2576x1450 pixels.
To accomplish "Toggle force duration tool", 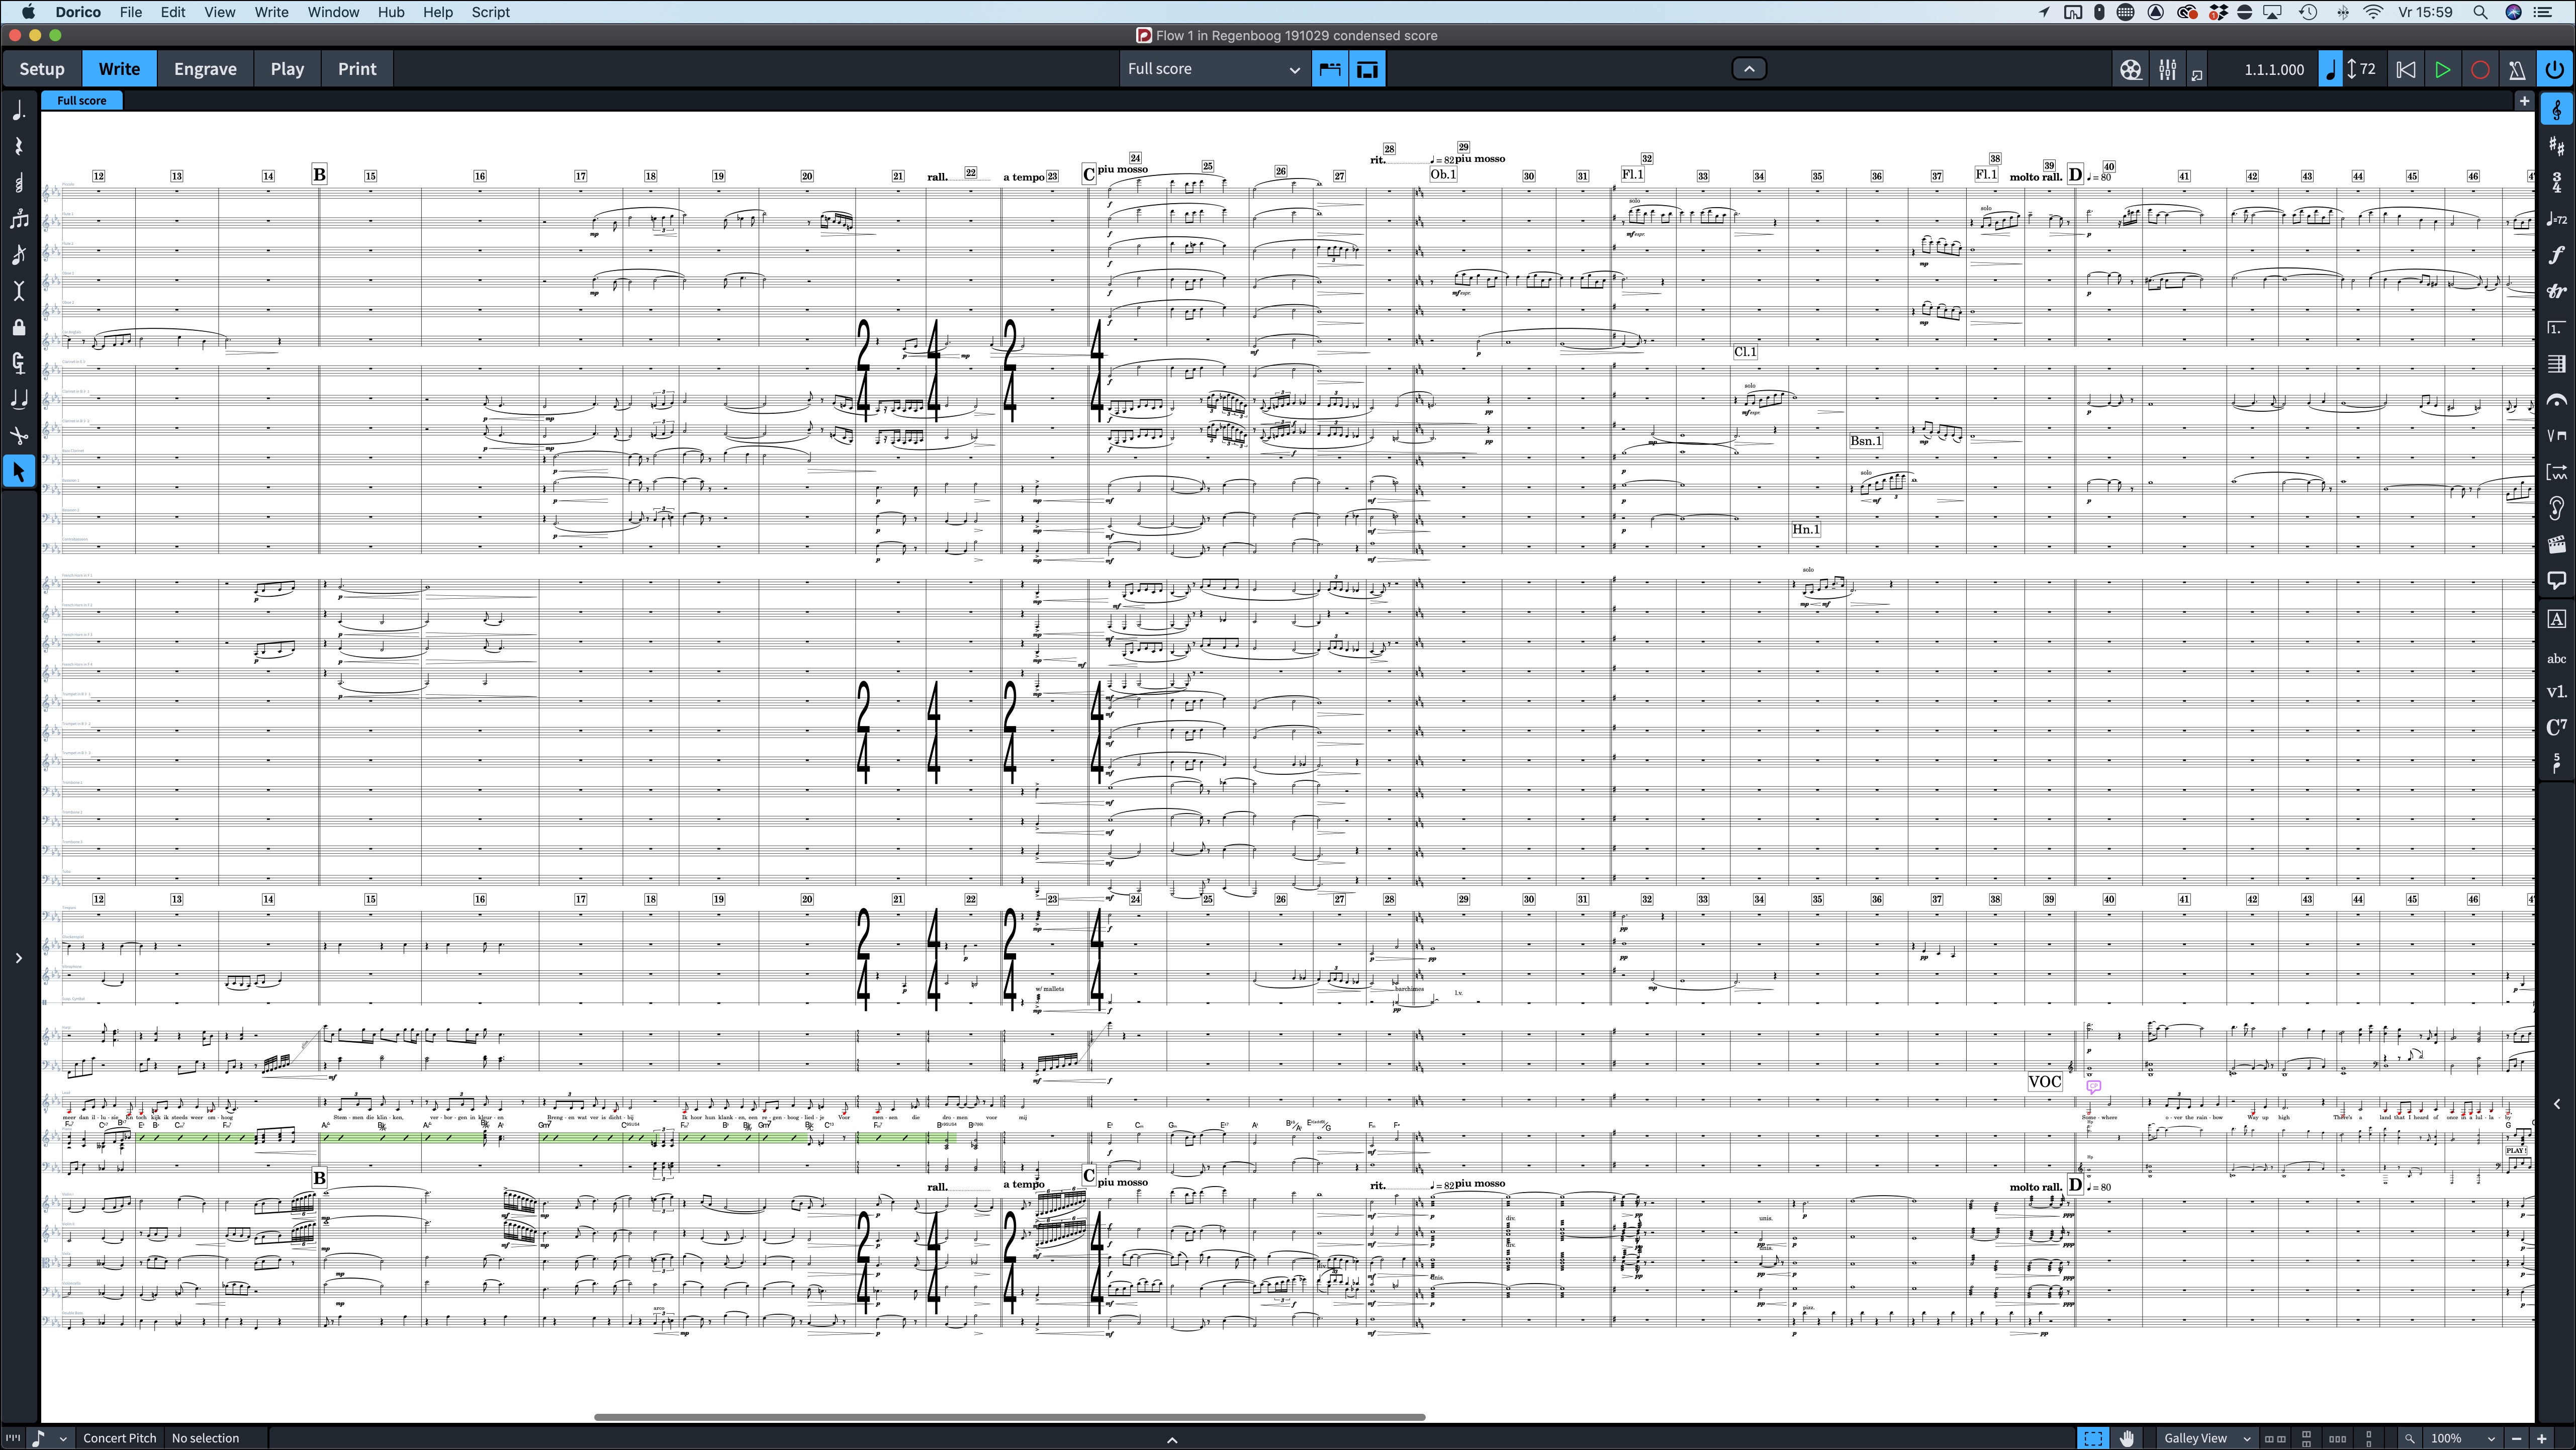I will [x=19, y=363].
